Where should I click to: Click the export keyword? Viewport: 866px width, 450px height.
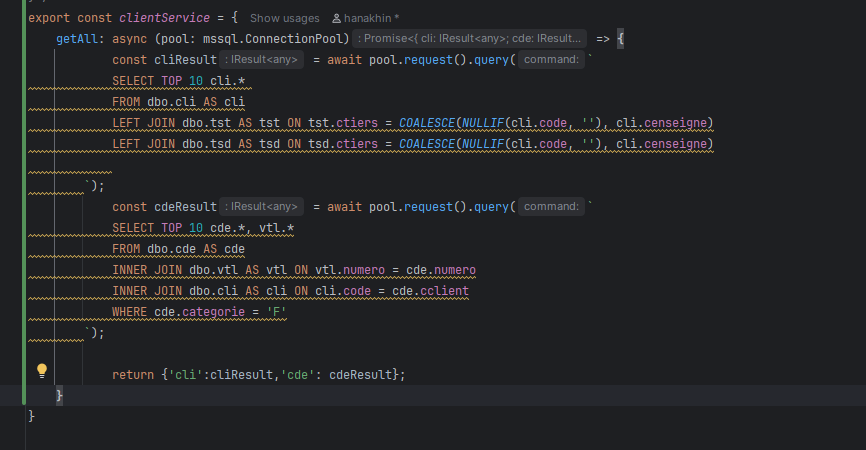50,18
